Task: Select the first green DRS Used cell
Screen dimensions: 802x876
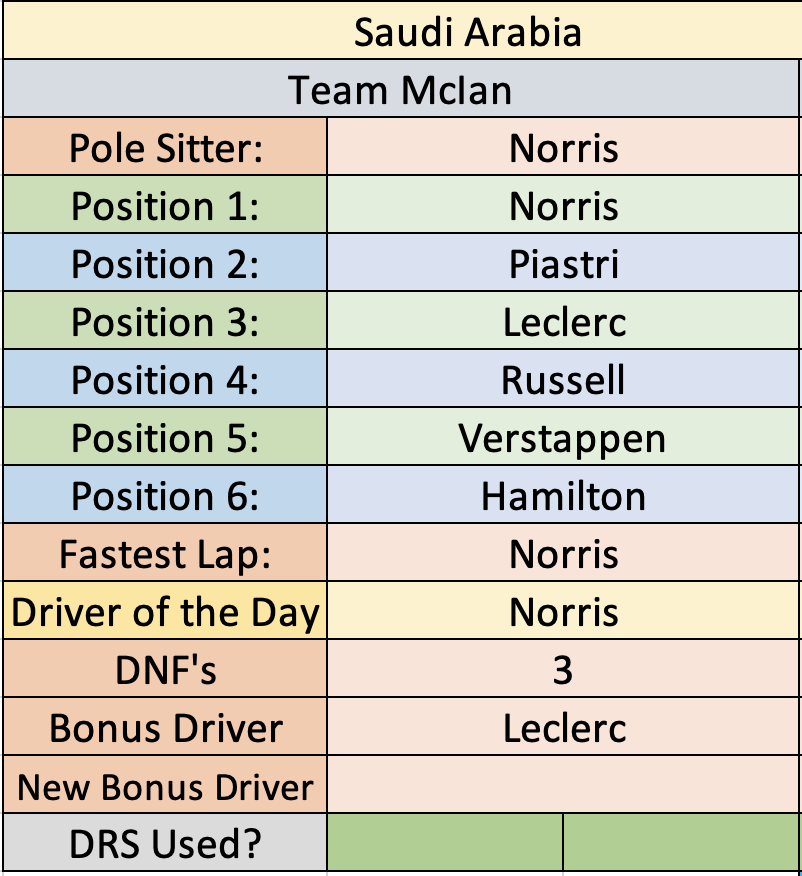Action: click(445, 842)
